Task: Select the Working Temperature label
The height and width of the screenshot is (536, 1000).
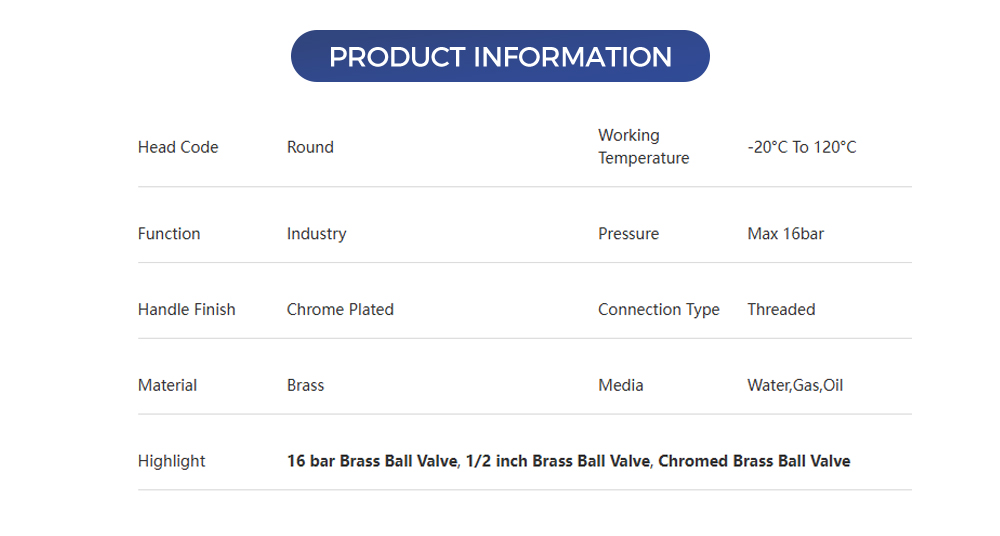Action: (643, 147)
